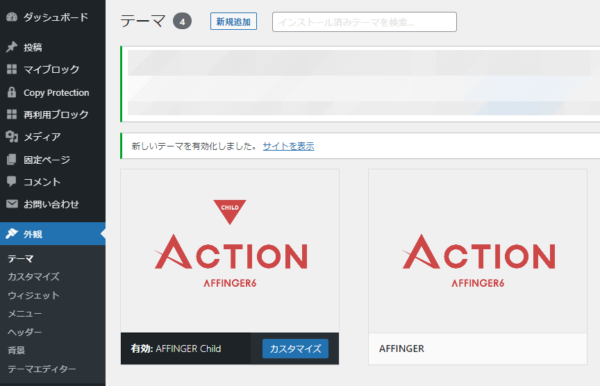The height and width of the screenshot is (386, 600).
Task: Open カスタマイズ submenu item in sidebar
Action: click(34, 277)
